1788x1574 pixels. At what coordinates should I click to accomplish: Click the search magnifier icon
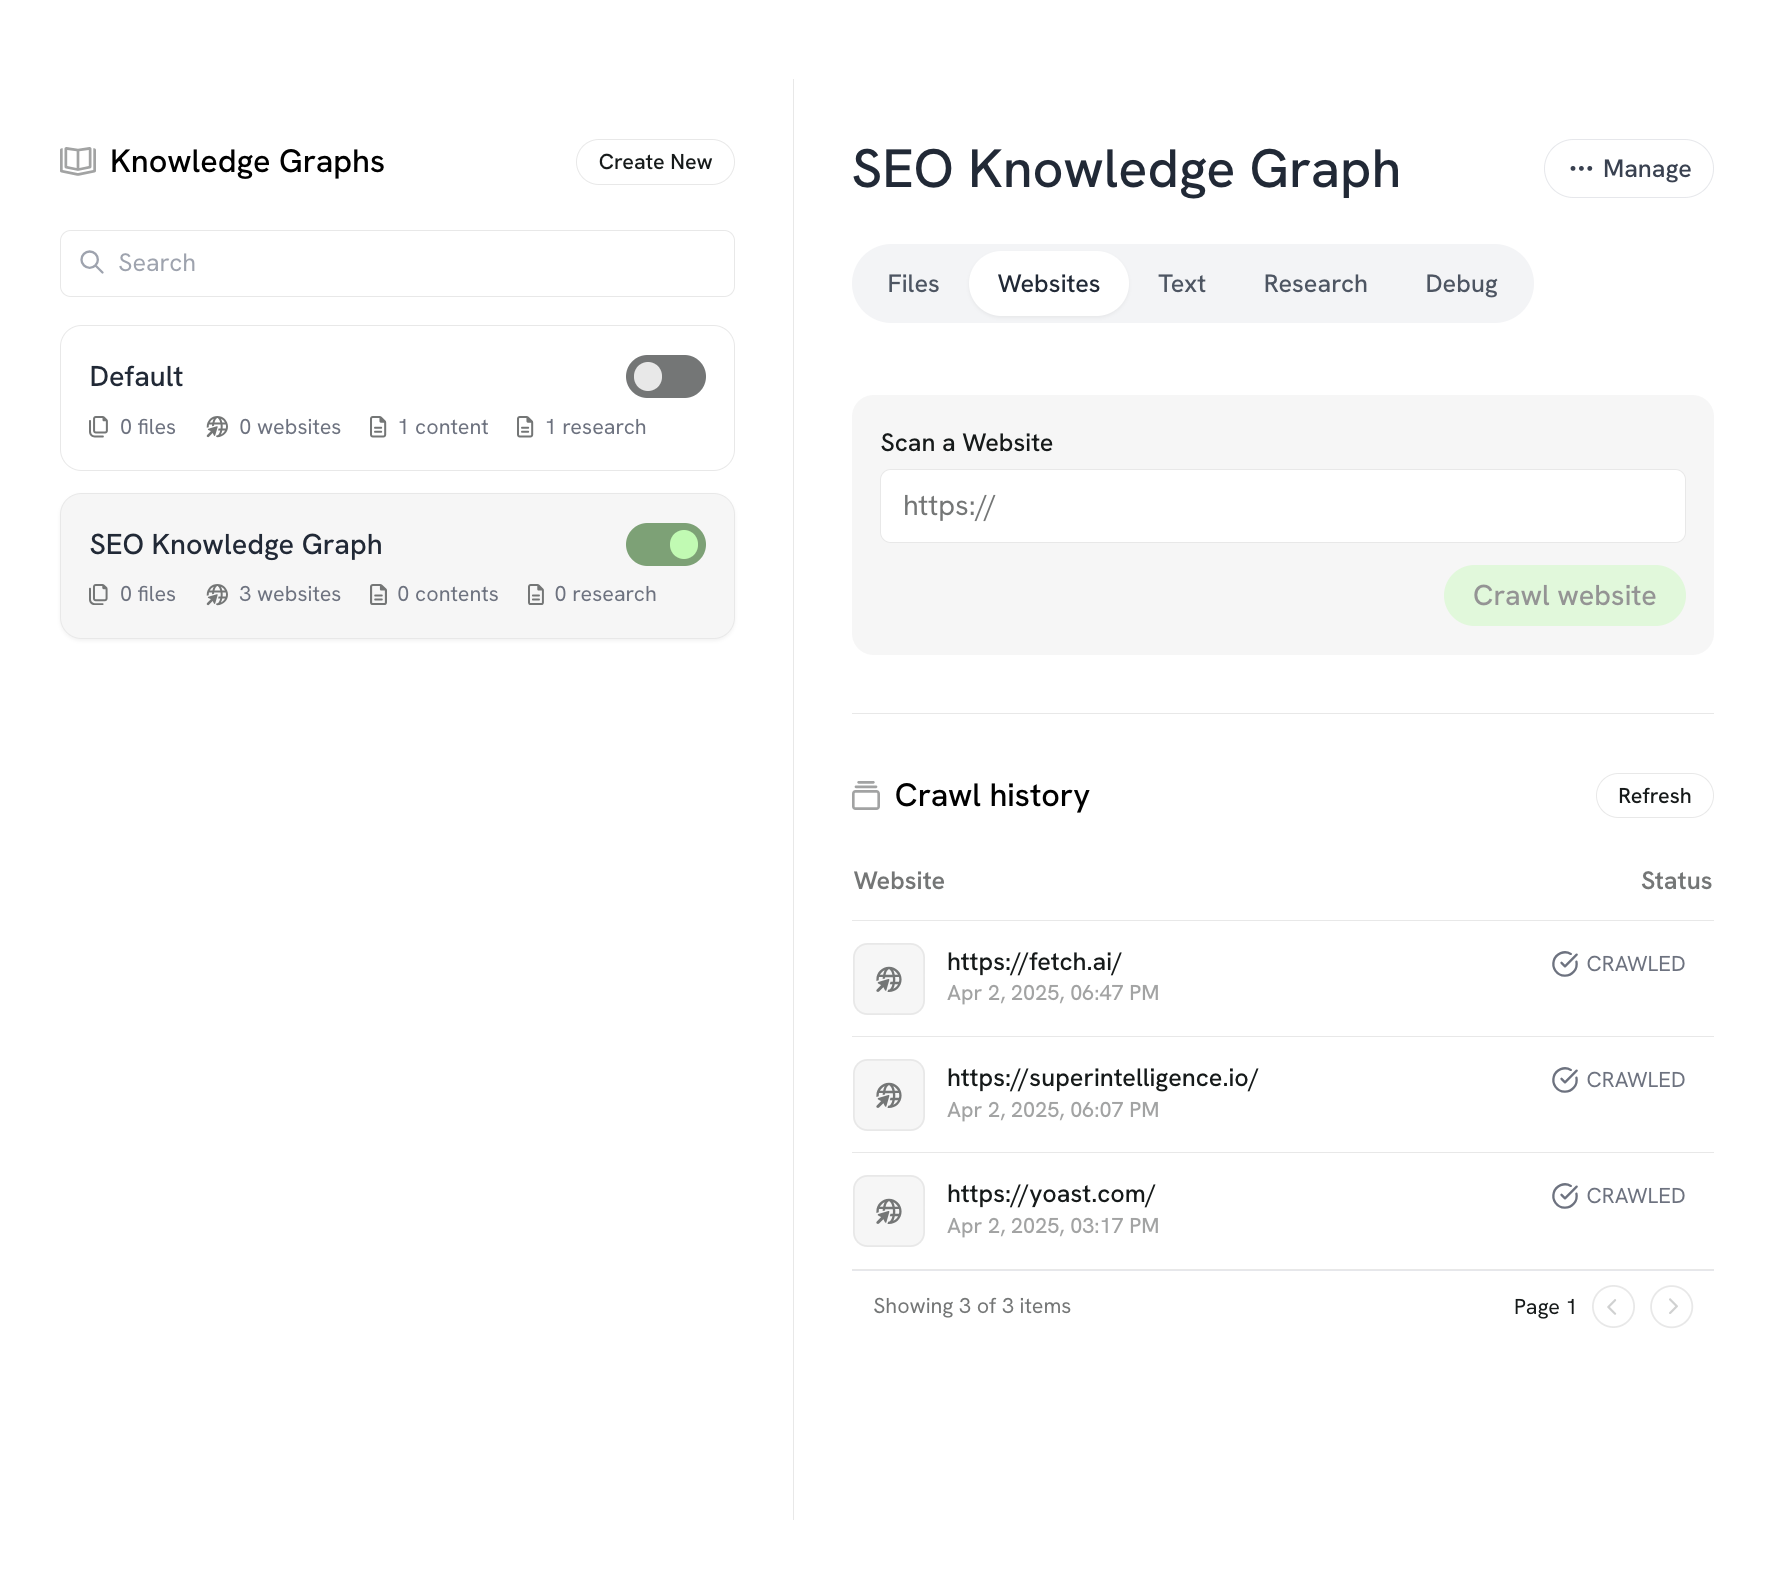click(92, 262)
